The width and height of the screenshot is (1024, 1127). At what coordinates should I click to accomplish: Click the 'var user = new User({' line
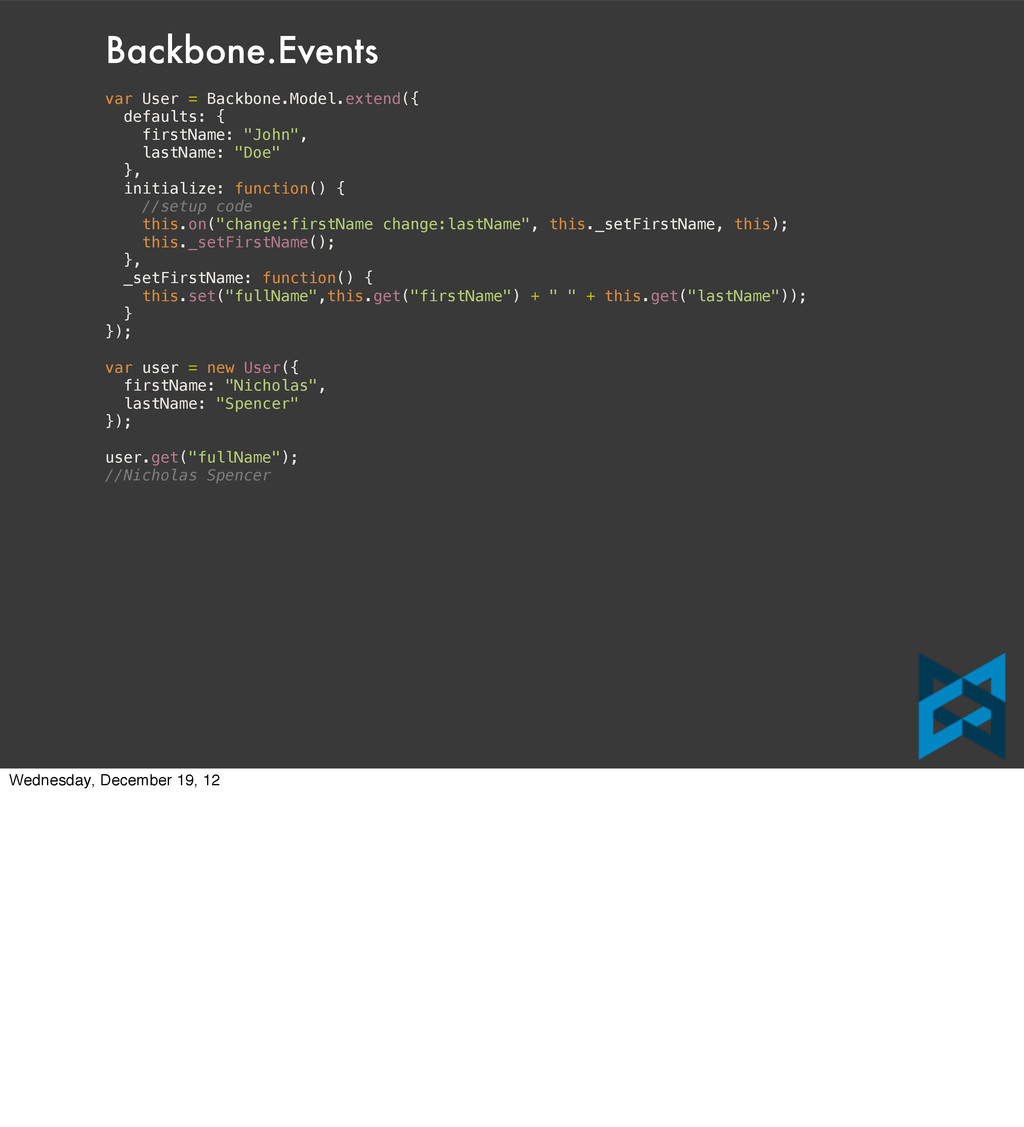coord(202,367)
